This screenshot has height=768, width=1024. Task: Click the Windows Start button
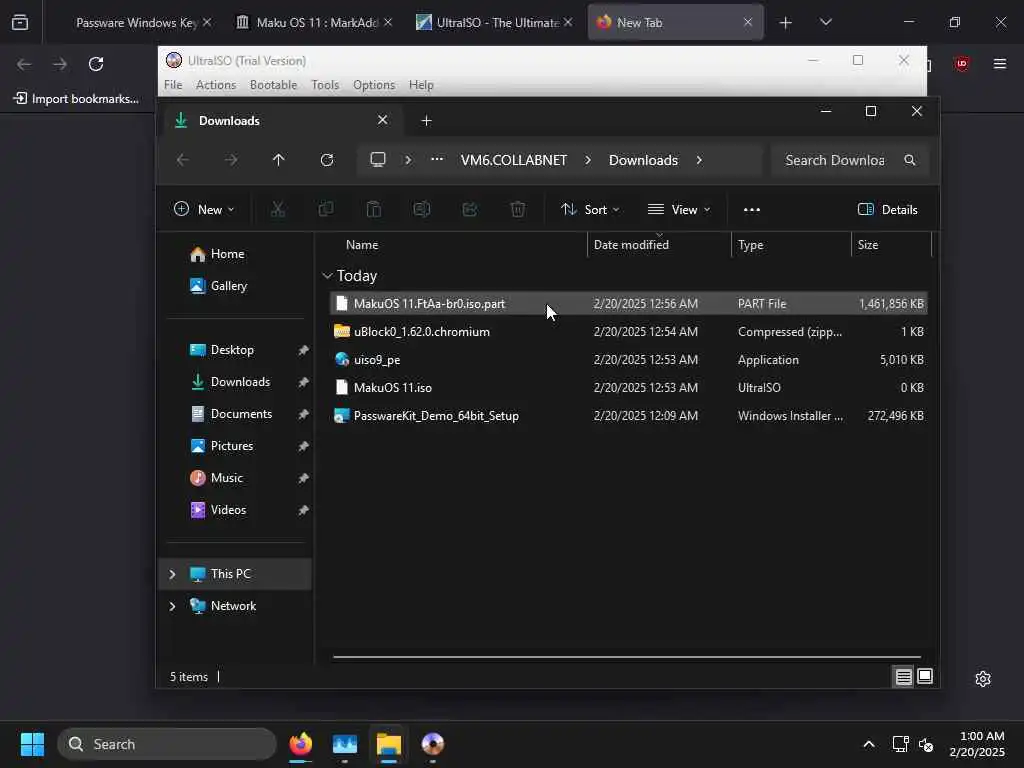tap(32, 744)
